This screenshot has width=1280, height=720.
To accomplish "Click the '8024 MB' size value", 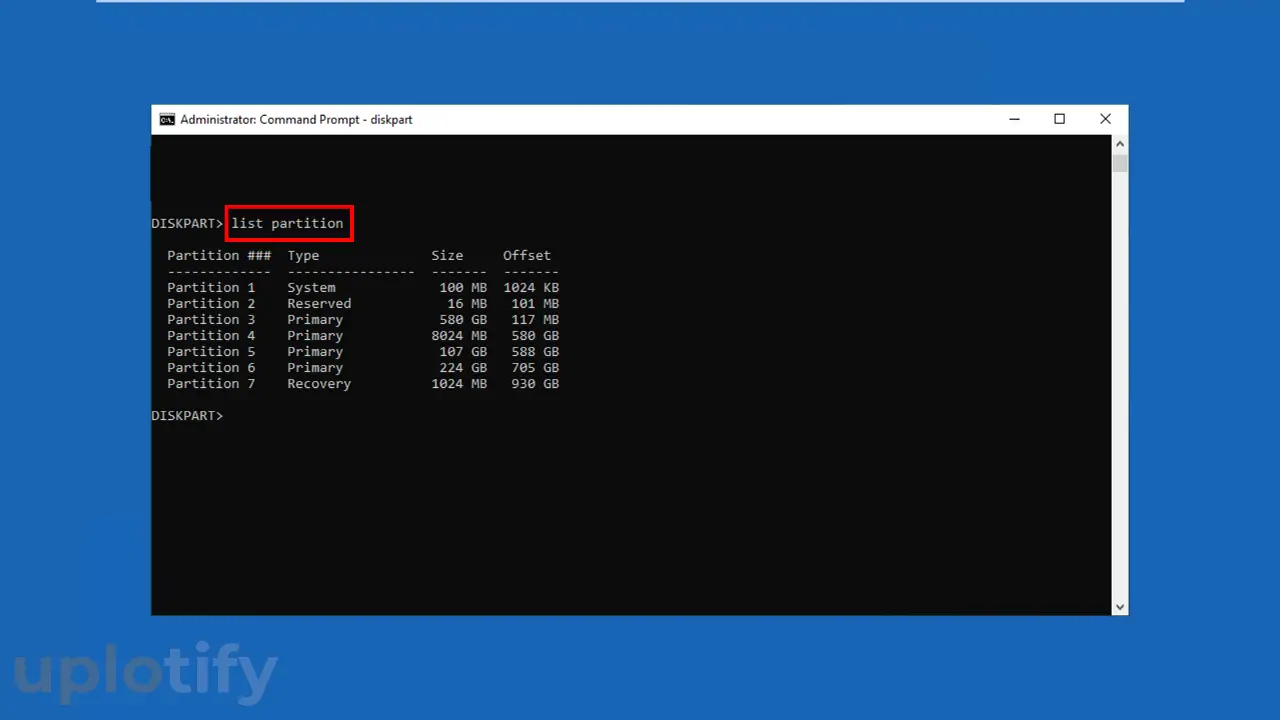I will pos(459,335).
